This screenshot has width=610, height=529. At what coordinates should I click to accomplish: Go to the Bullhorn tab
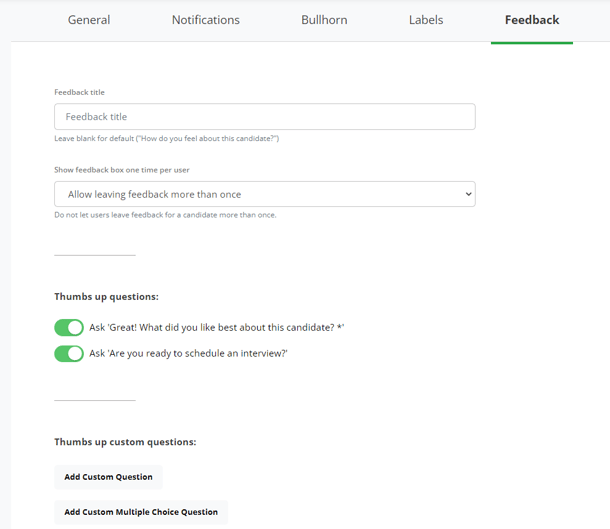[324, 20]
